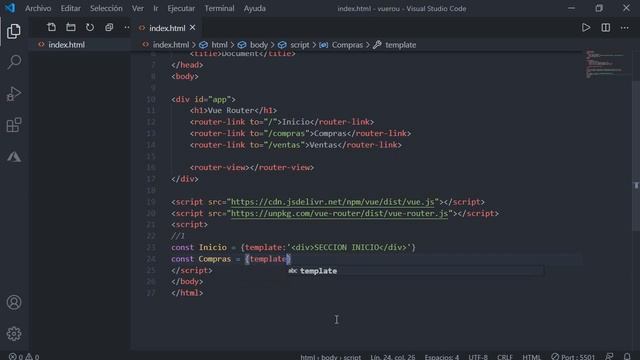Click the code minimap preview

pos(605,64)
